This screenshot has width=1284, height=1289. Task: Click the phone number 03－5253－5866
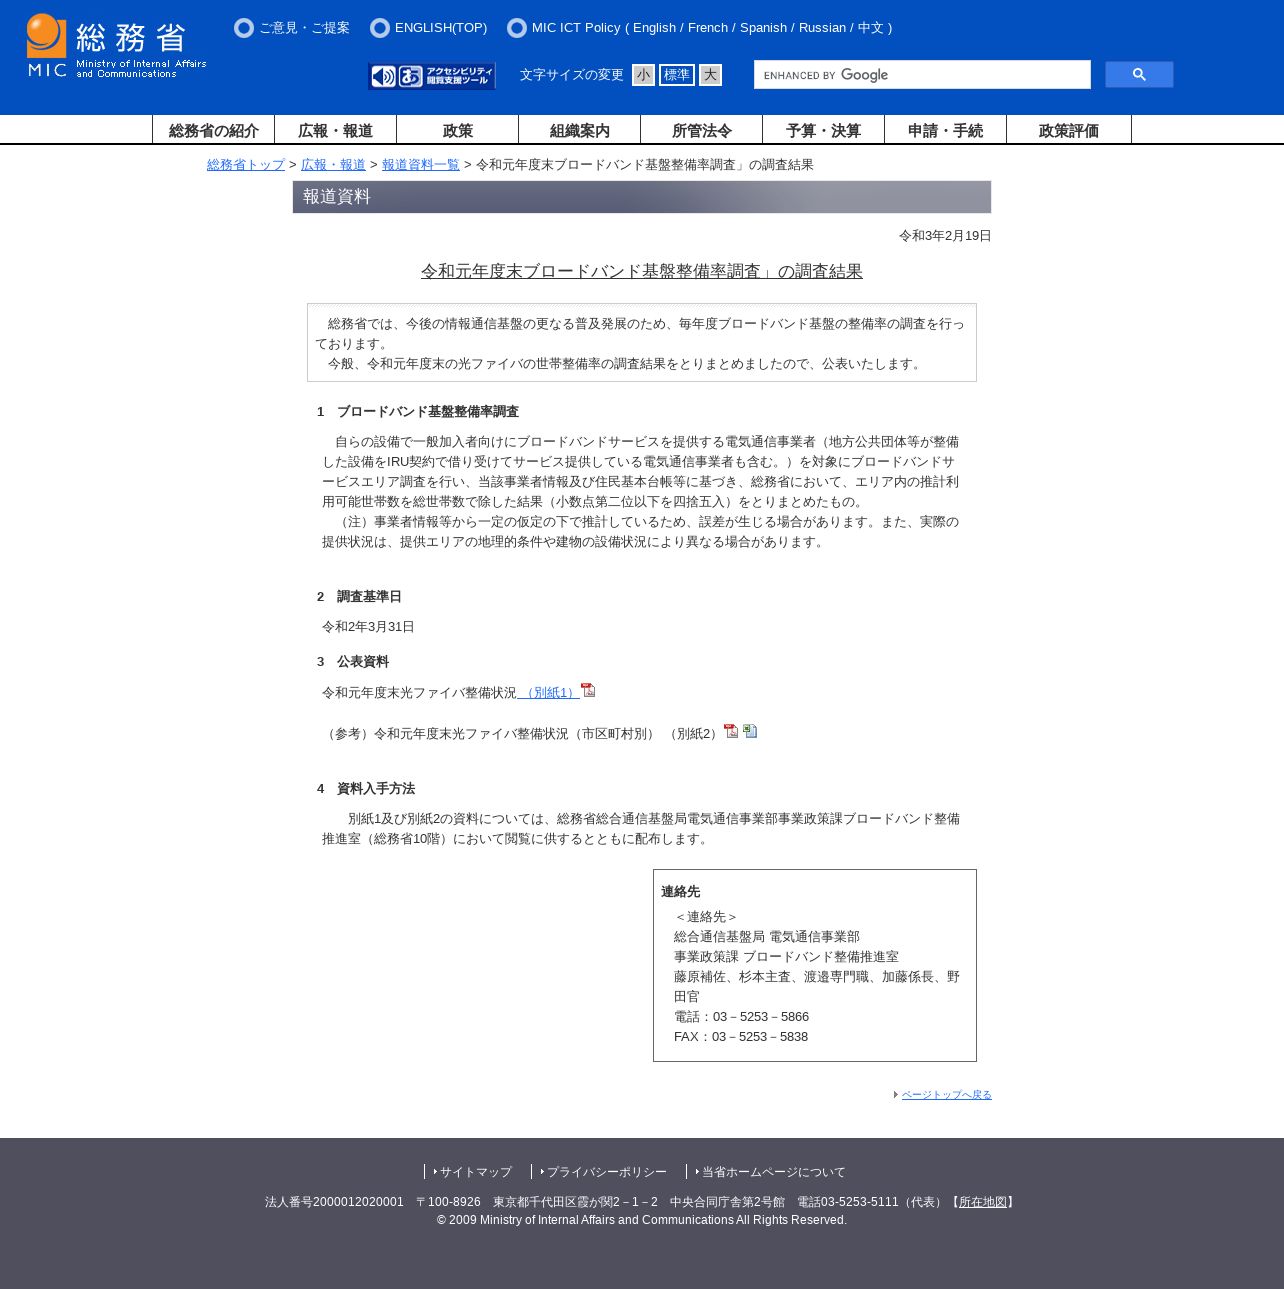click(761, 1017)
